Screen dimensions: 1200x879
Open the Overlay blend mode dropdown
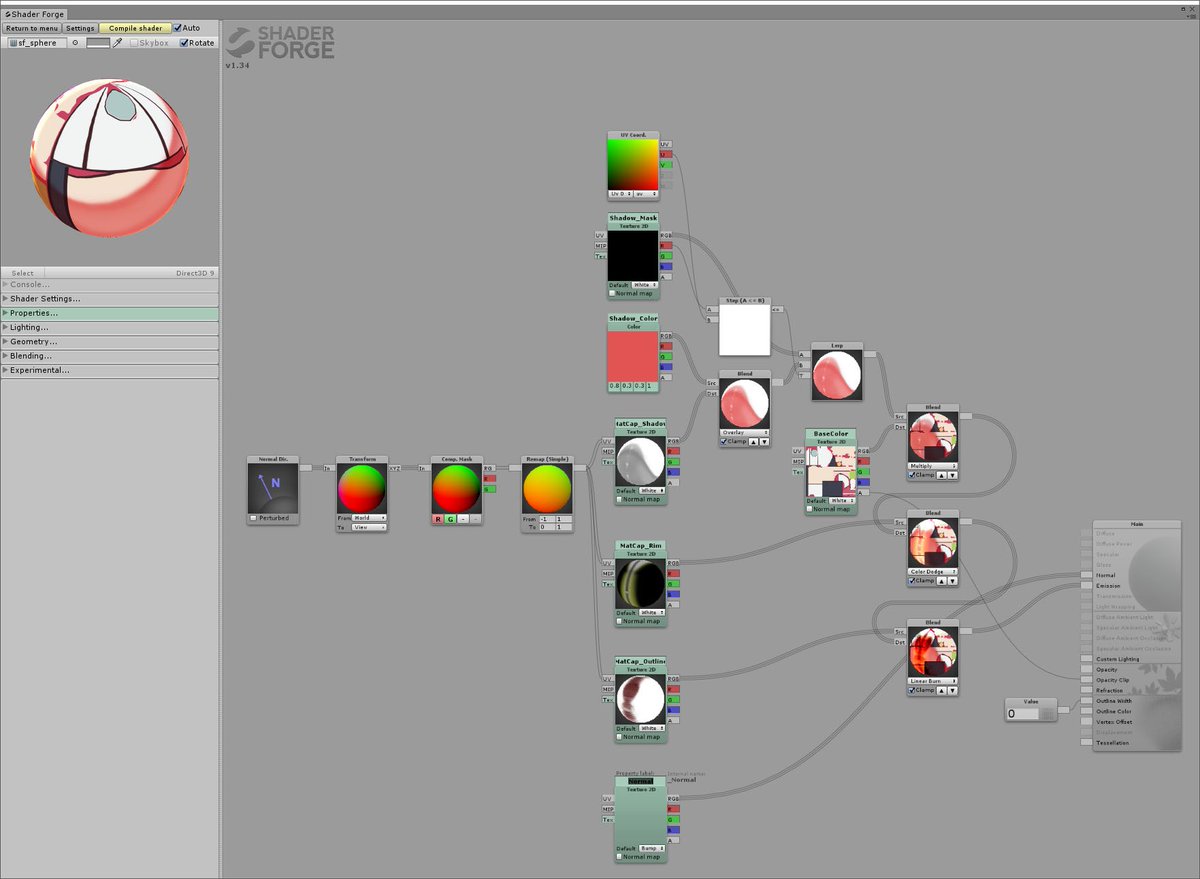745,432
